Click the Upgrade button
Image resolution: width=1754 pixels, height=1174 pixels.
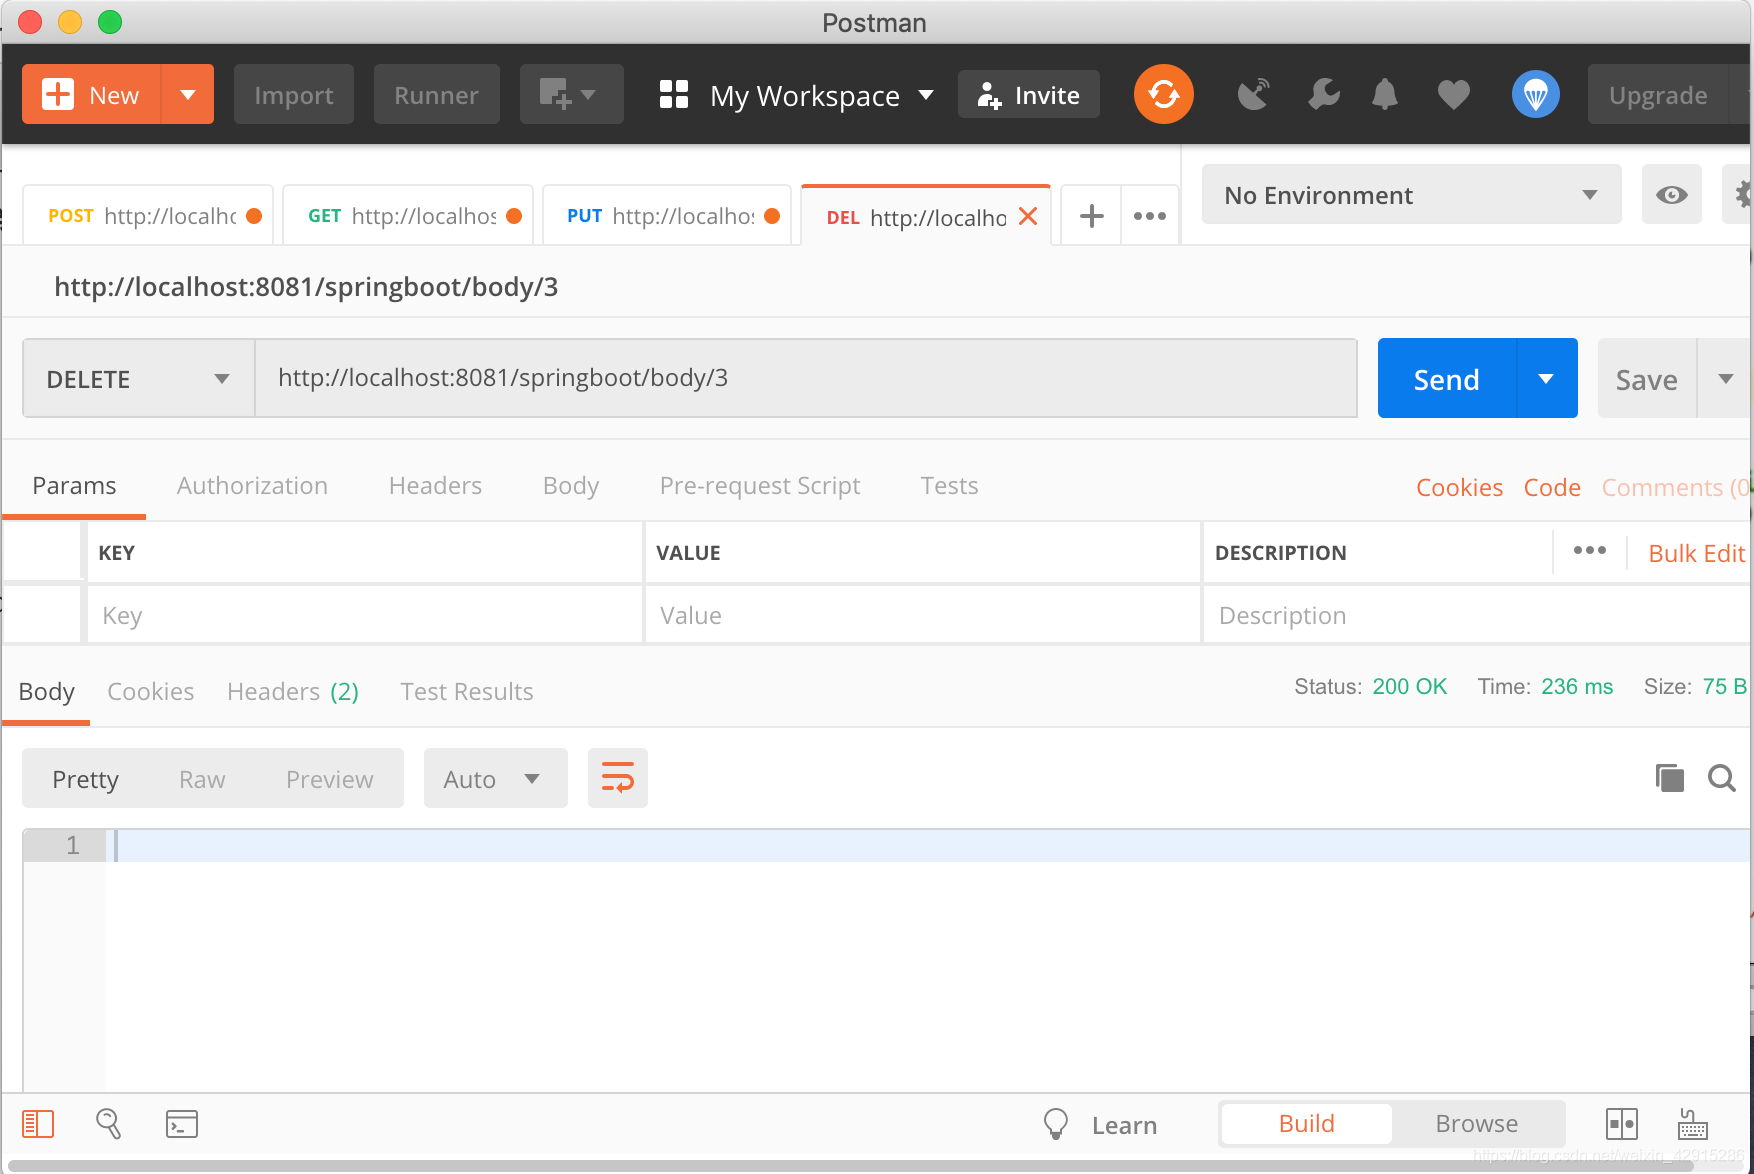tap(1658, 95)
